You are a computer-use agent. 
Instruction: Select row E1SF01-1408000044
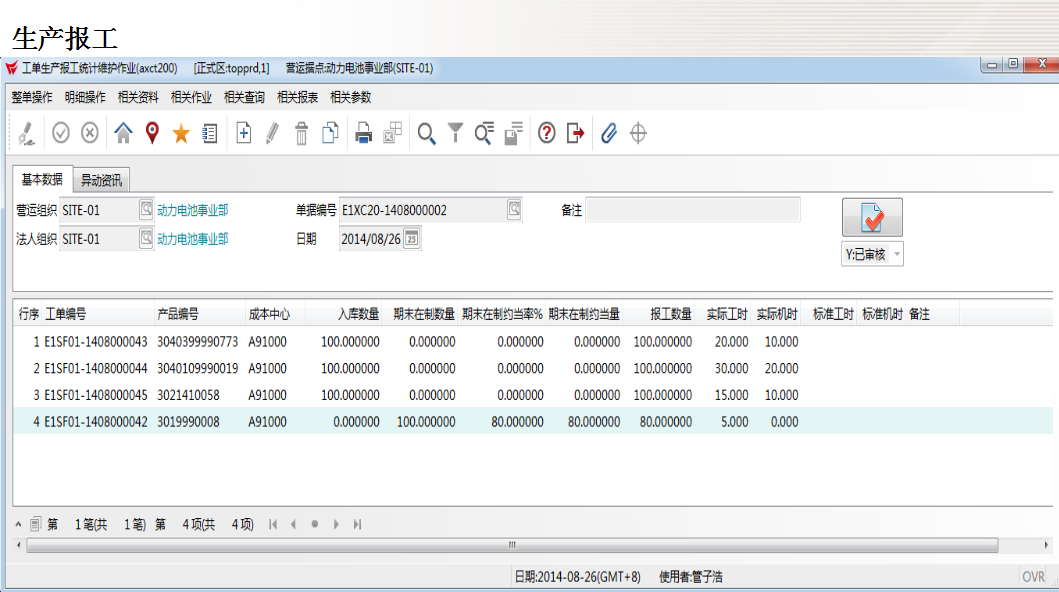pos(532,369)
